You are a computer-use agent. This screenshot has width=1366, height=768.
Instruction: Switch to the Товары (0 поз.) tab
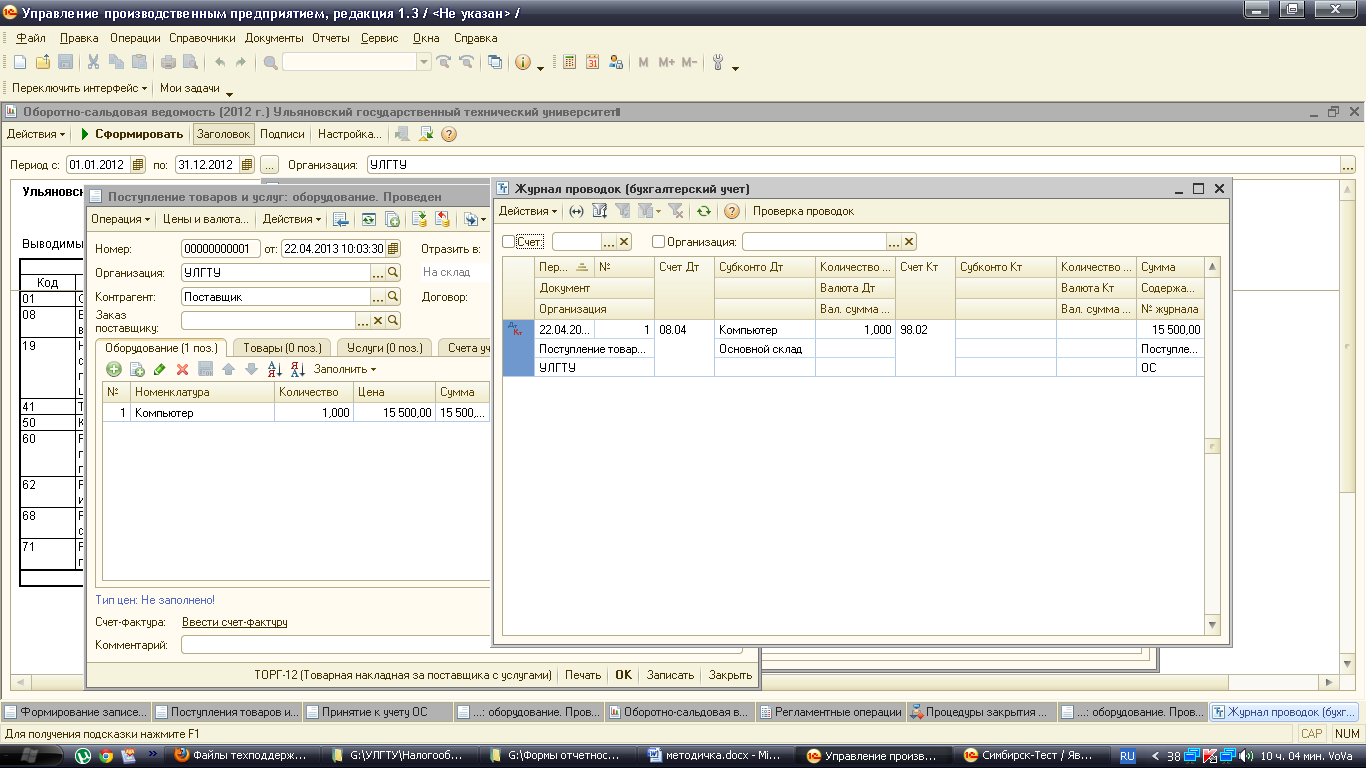click(283, 347)
